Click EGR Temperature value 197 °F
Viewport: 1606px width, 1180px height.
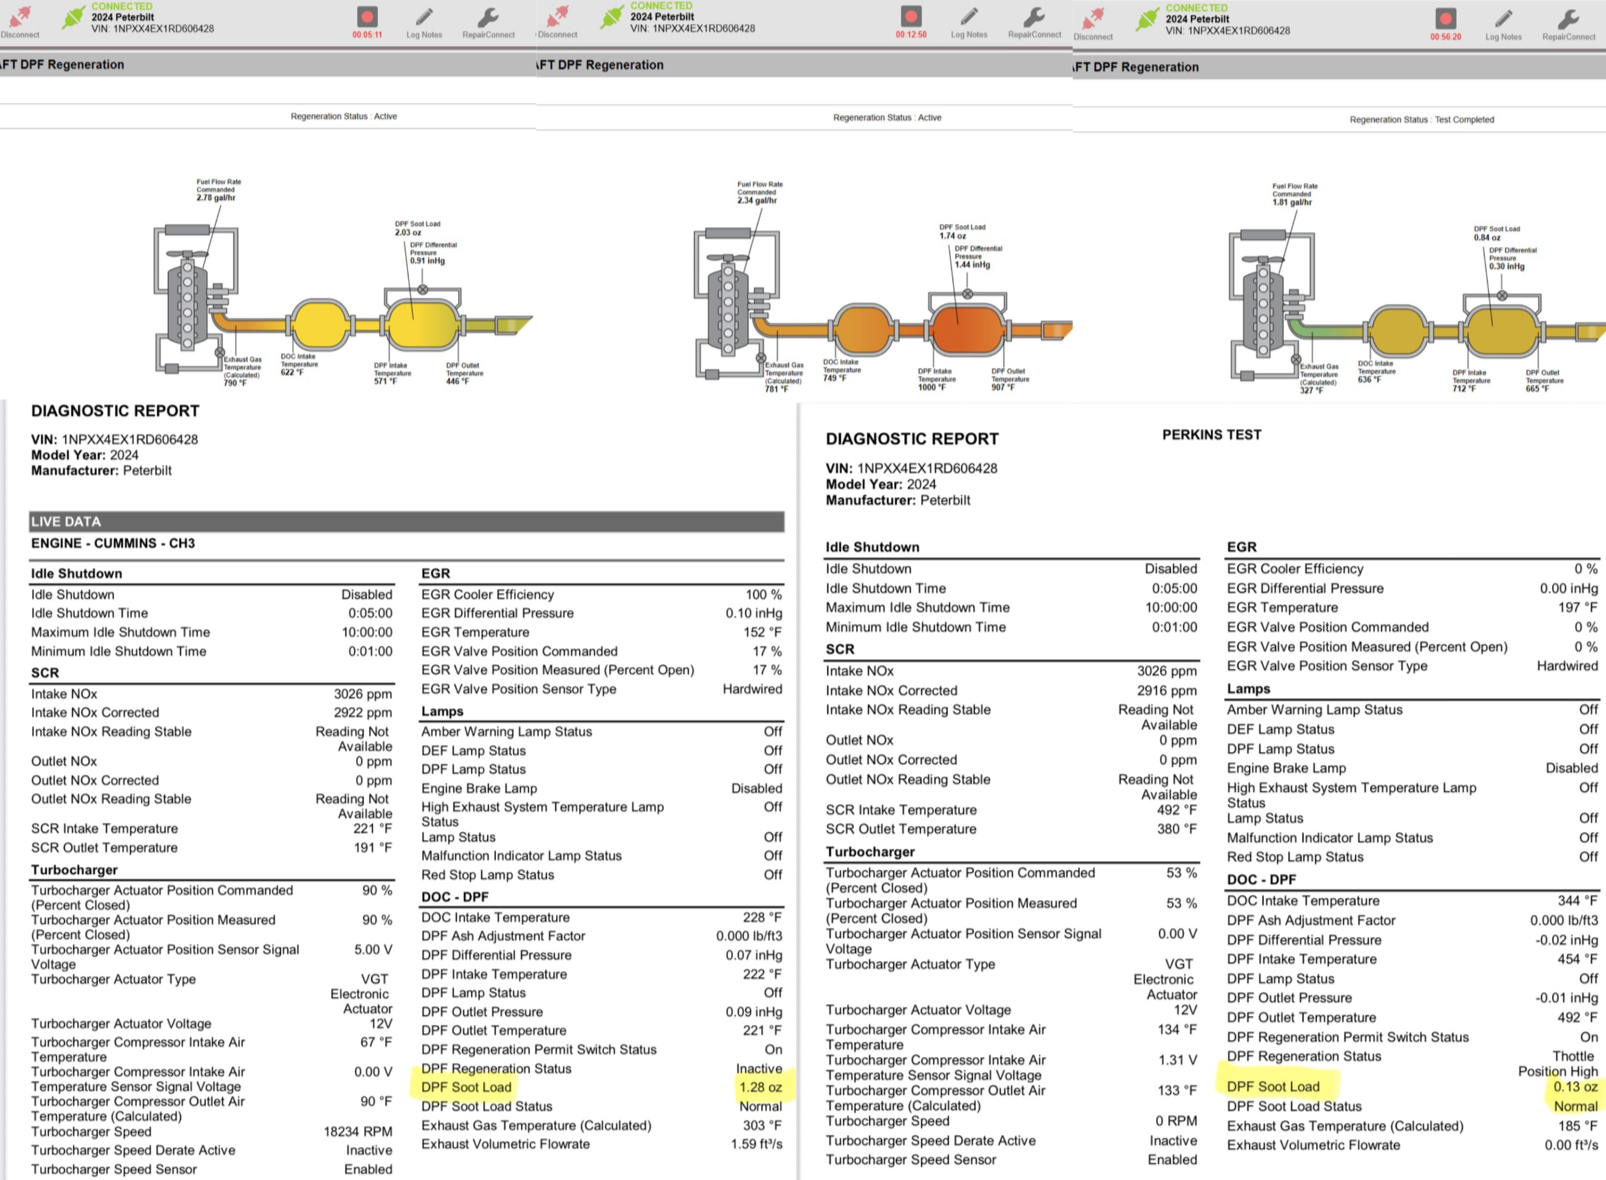1577,608
